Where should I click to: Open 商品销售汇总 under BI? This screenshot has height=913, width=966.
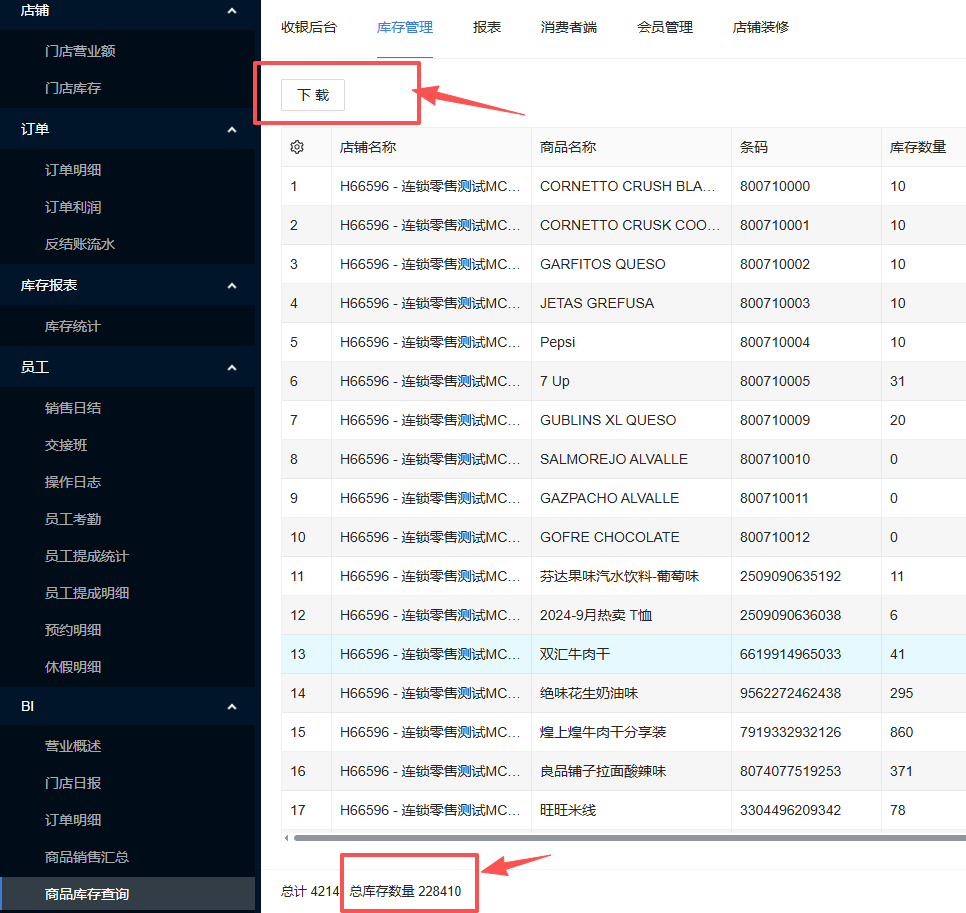(87, 857)
